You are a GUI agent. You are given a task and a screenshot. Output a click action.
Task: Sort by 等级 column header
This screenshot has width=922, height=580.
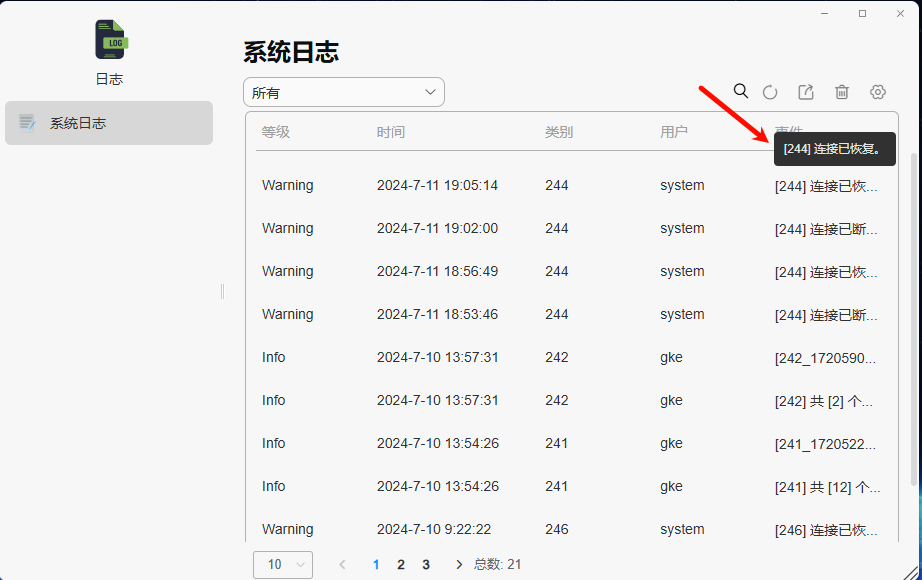[x=276, y=132]
